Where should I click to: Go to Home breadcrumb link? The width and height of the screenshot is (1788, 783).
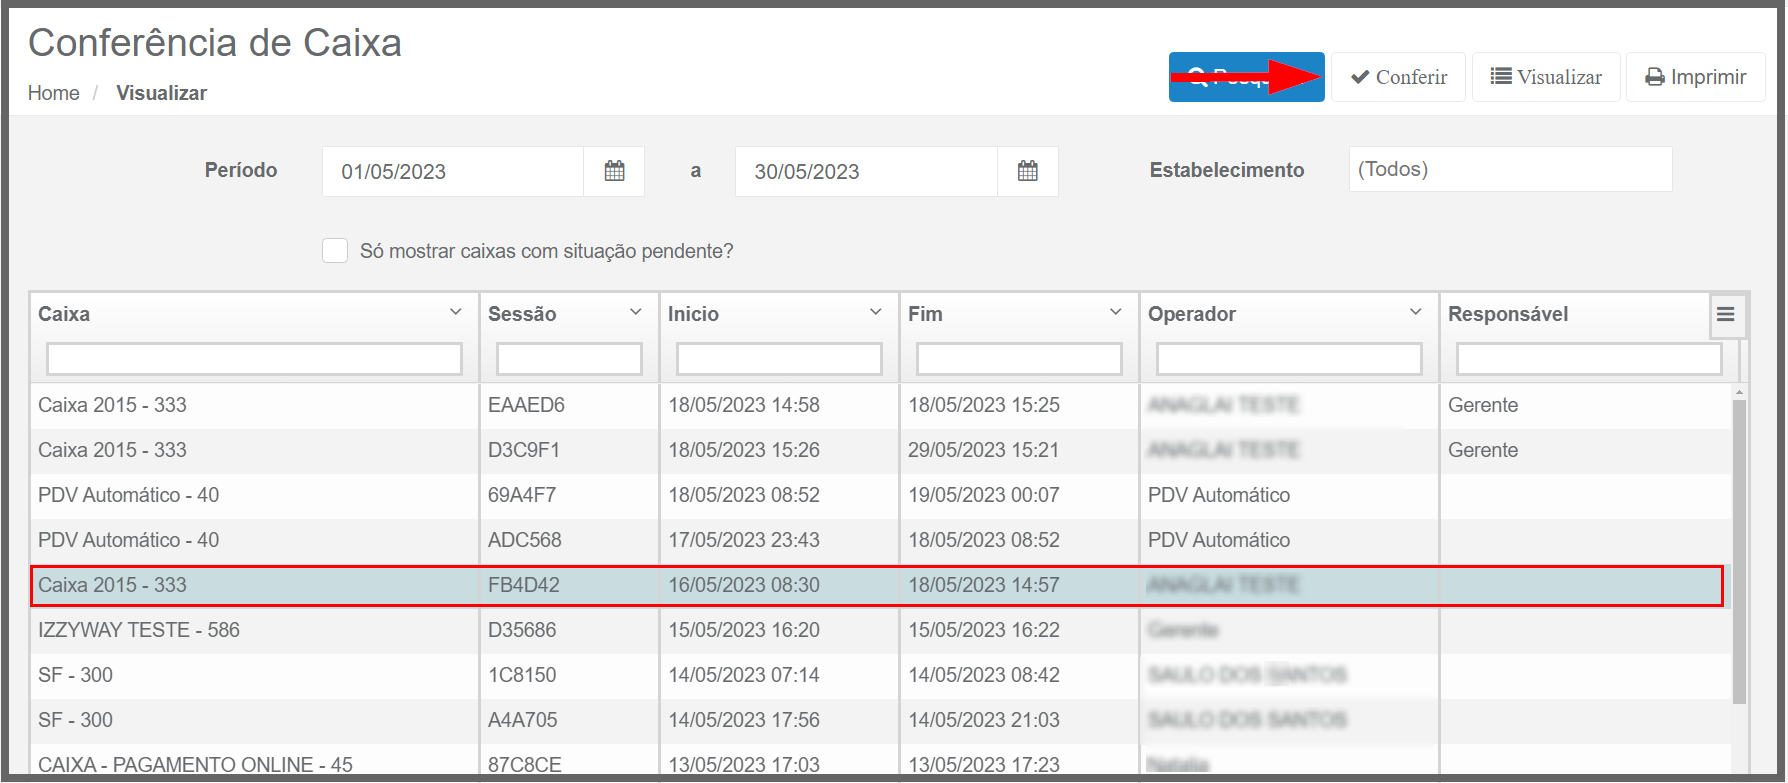[54, 93]
